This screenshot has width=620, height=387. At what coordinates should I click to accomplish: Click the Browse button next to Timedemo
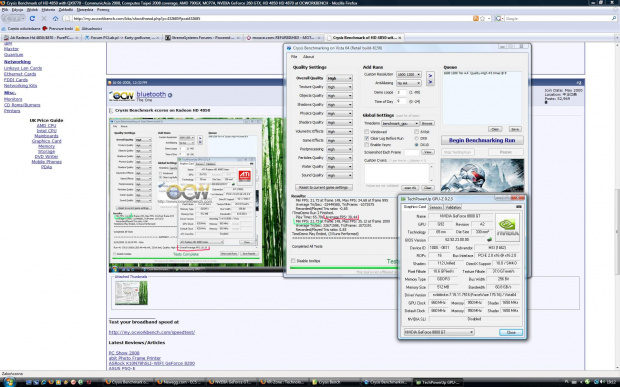coord(427,123)
